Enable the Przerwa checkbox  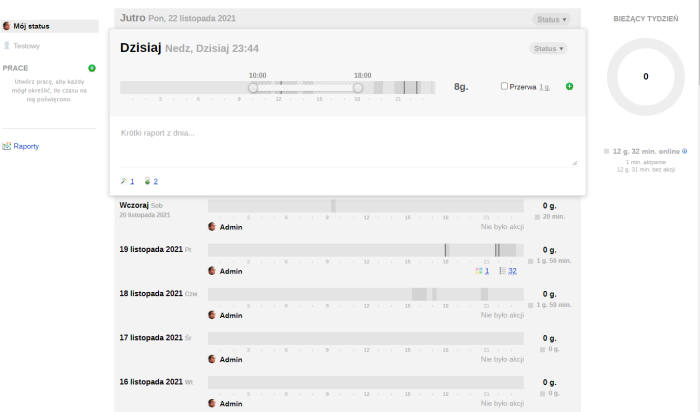coord(505,87)
